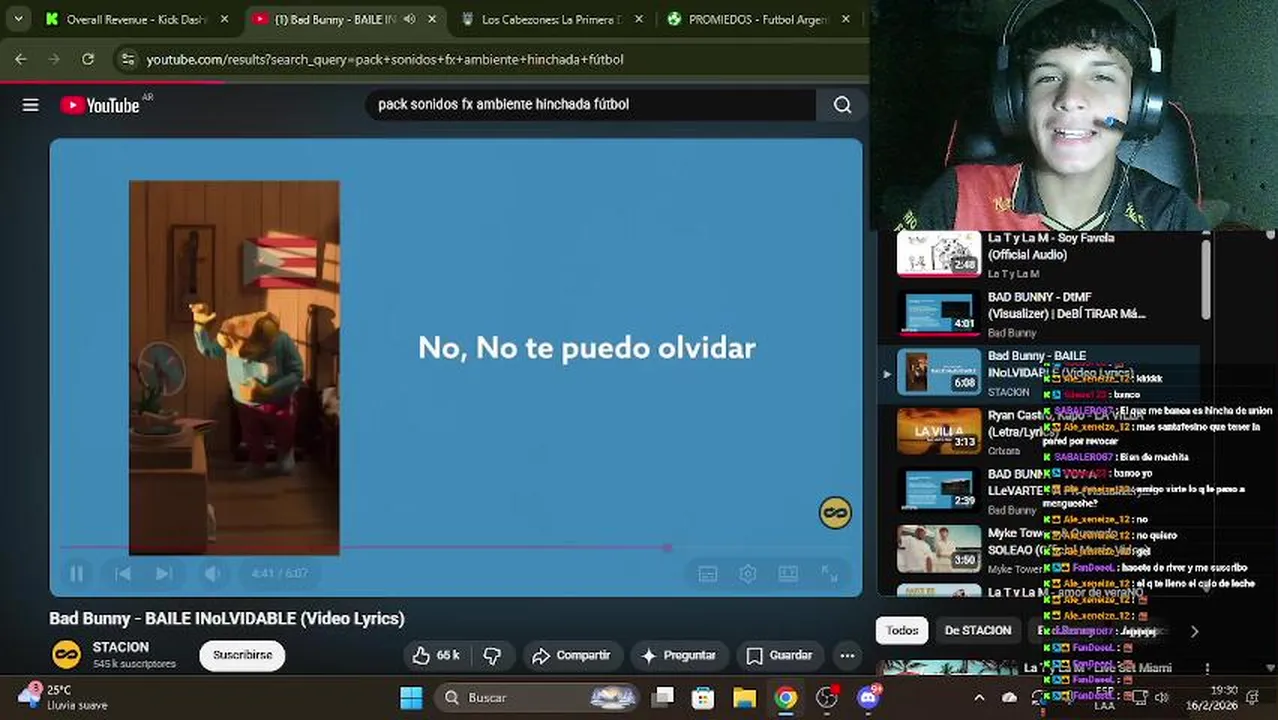The height and width of the screenshot is (720, 1278).
Task: Open the clock showing 19:30
Action: 1211,697
